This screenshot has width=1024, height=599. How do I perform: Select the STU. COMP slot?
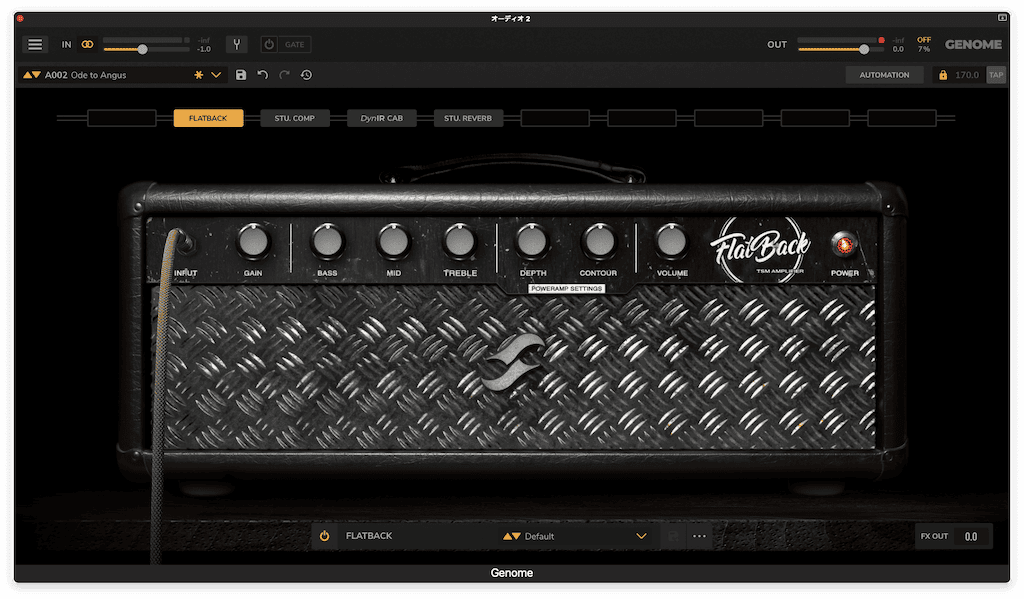[295, 118]
